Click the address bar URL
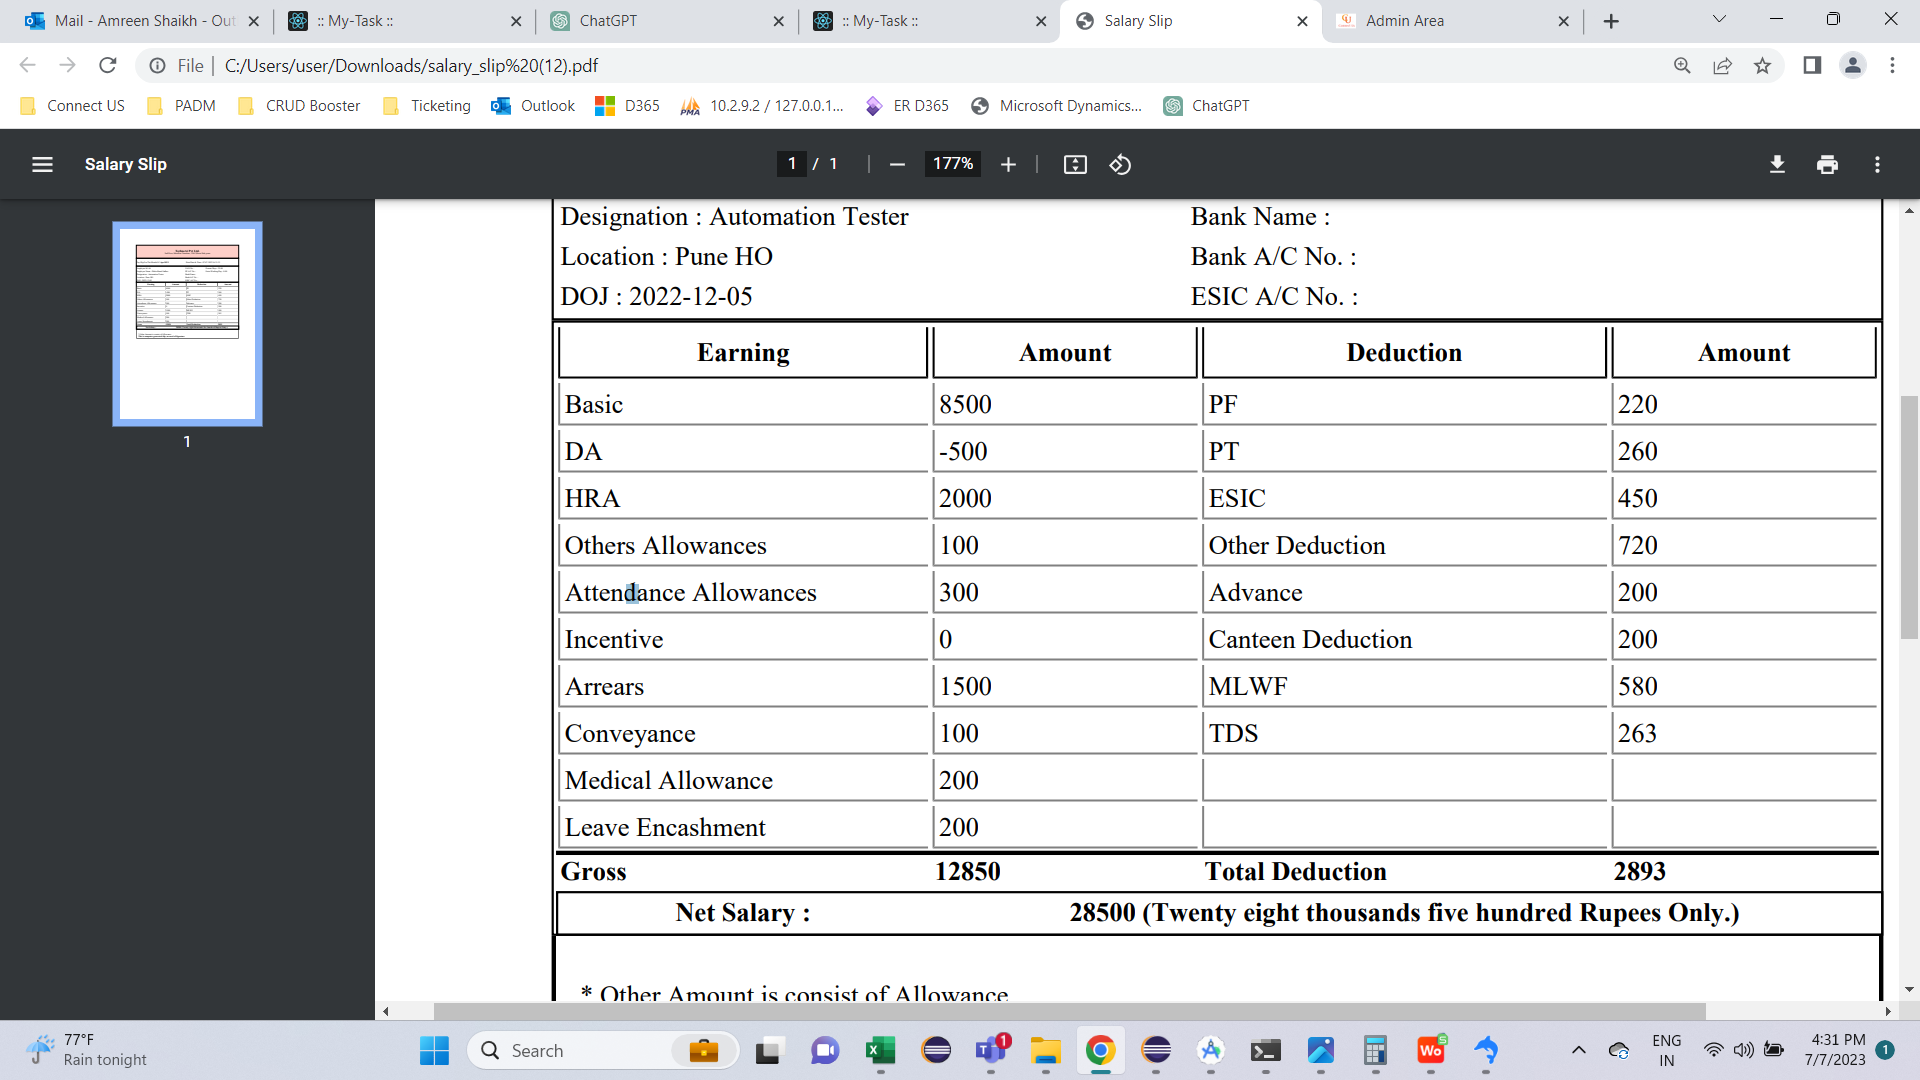Viewport: 1920px width, 1080px height. 411,66
